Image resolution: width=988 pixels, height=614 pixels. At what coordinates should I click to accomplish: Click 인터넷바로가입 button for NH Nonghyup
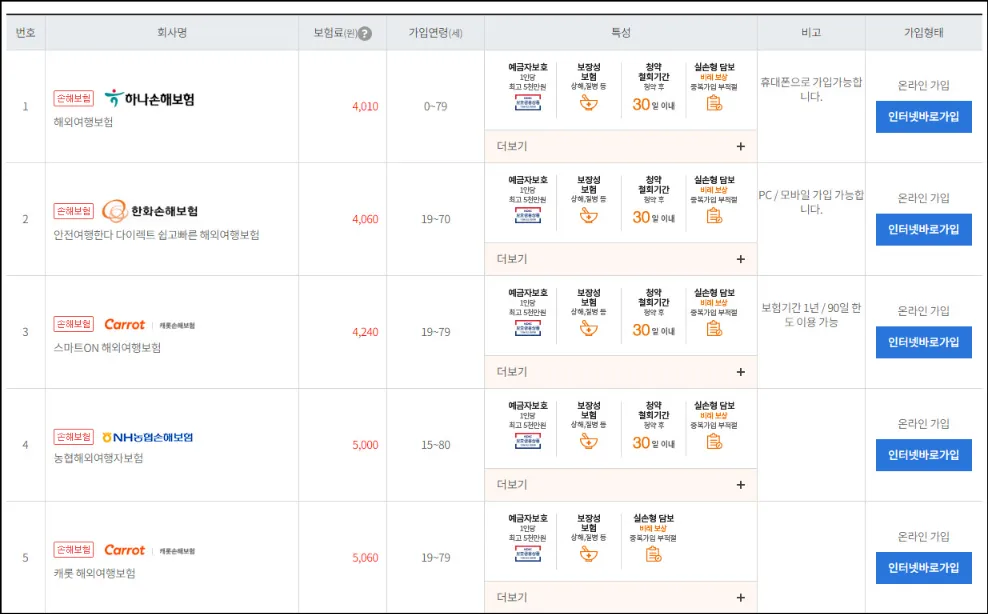point(924,455)
